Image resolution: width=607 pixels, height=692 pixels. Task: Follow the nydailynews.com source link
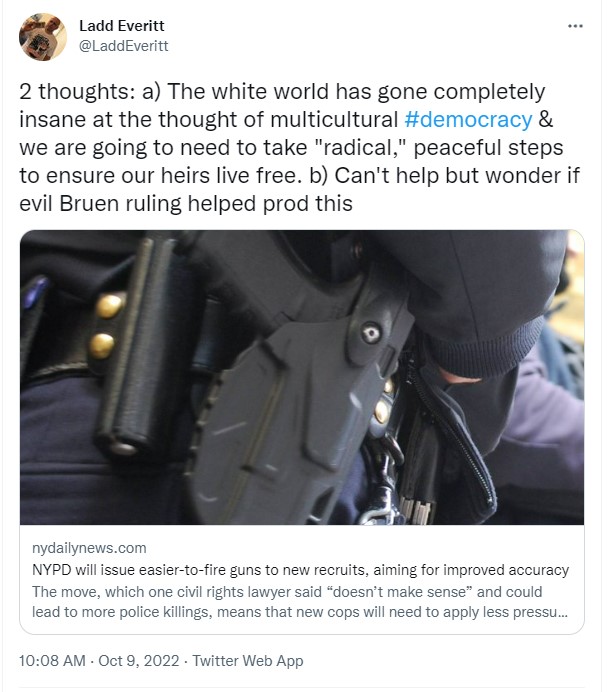tap(89, 548)
